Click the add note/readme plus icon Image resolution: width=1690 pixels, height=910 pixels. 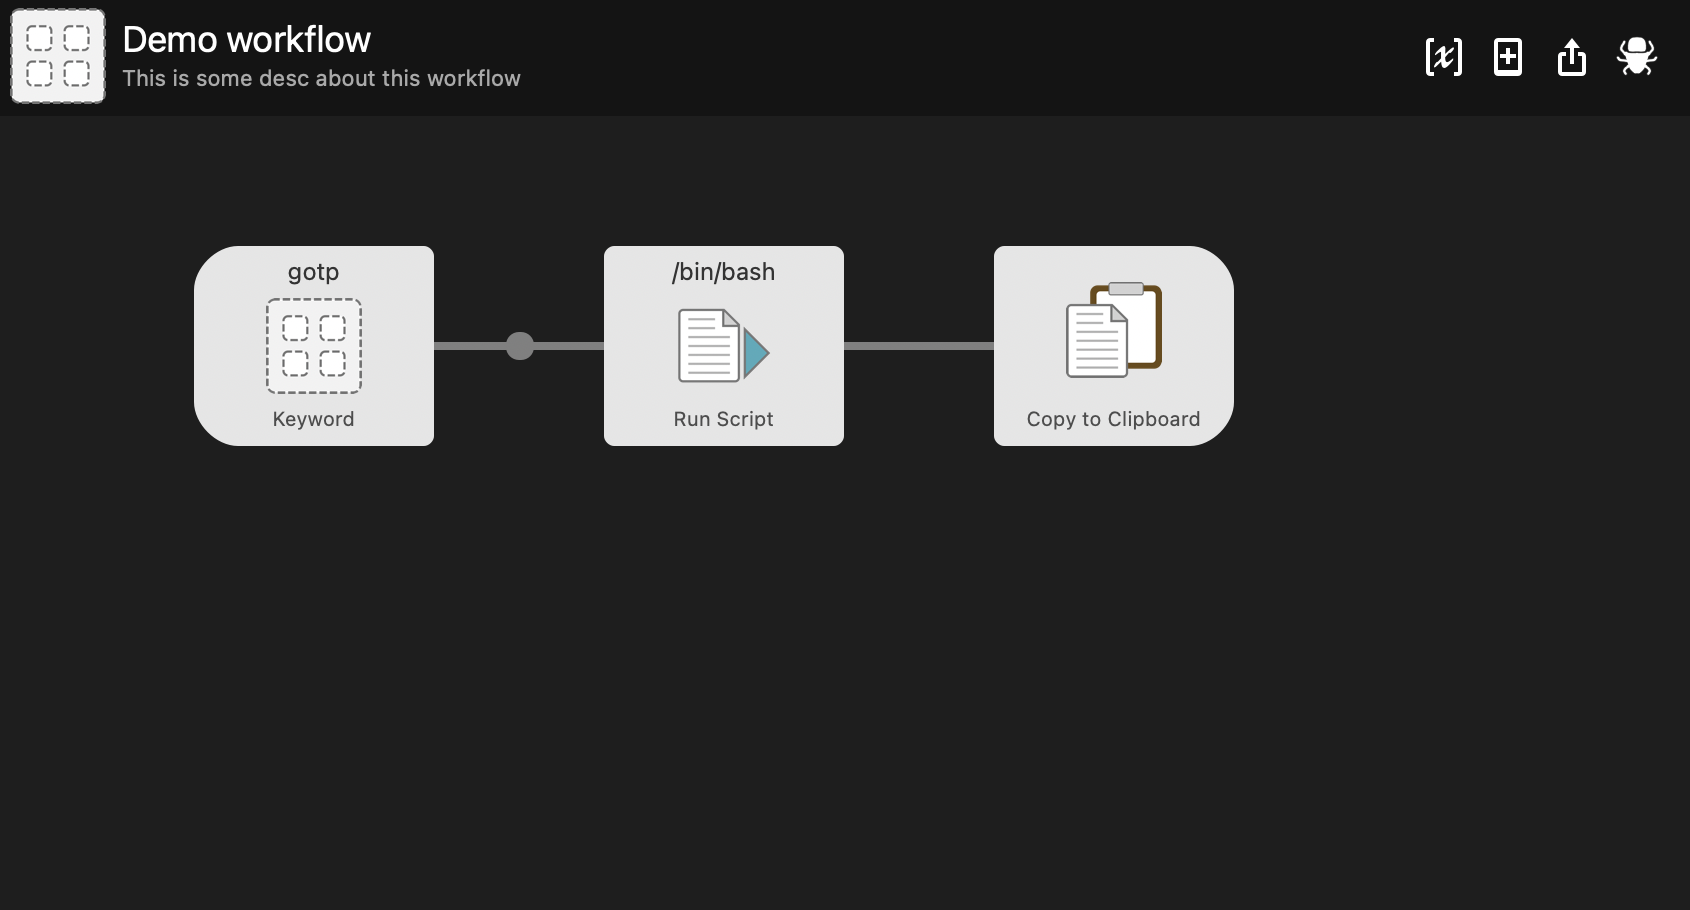[x=1508, y=57]
